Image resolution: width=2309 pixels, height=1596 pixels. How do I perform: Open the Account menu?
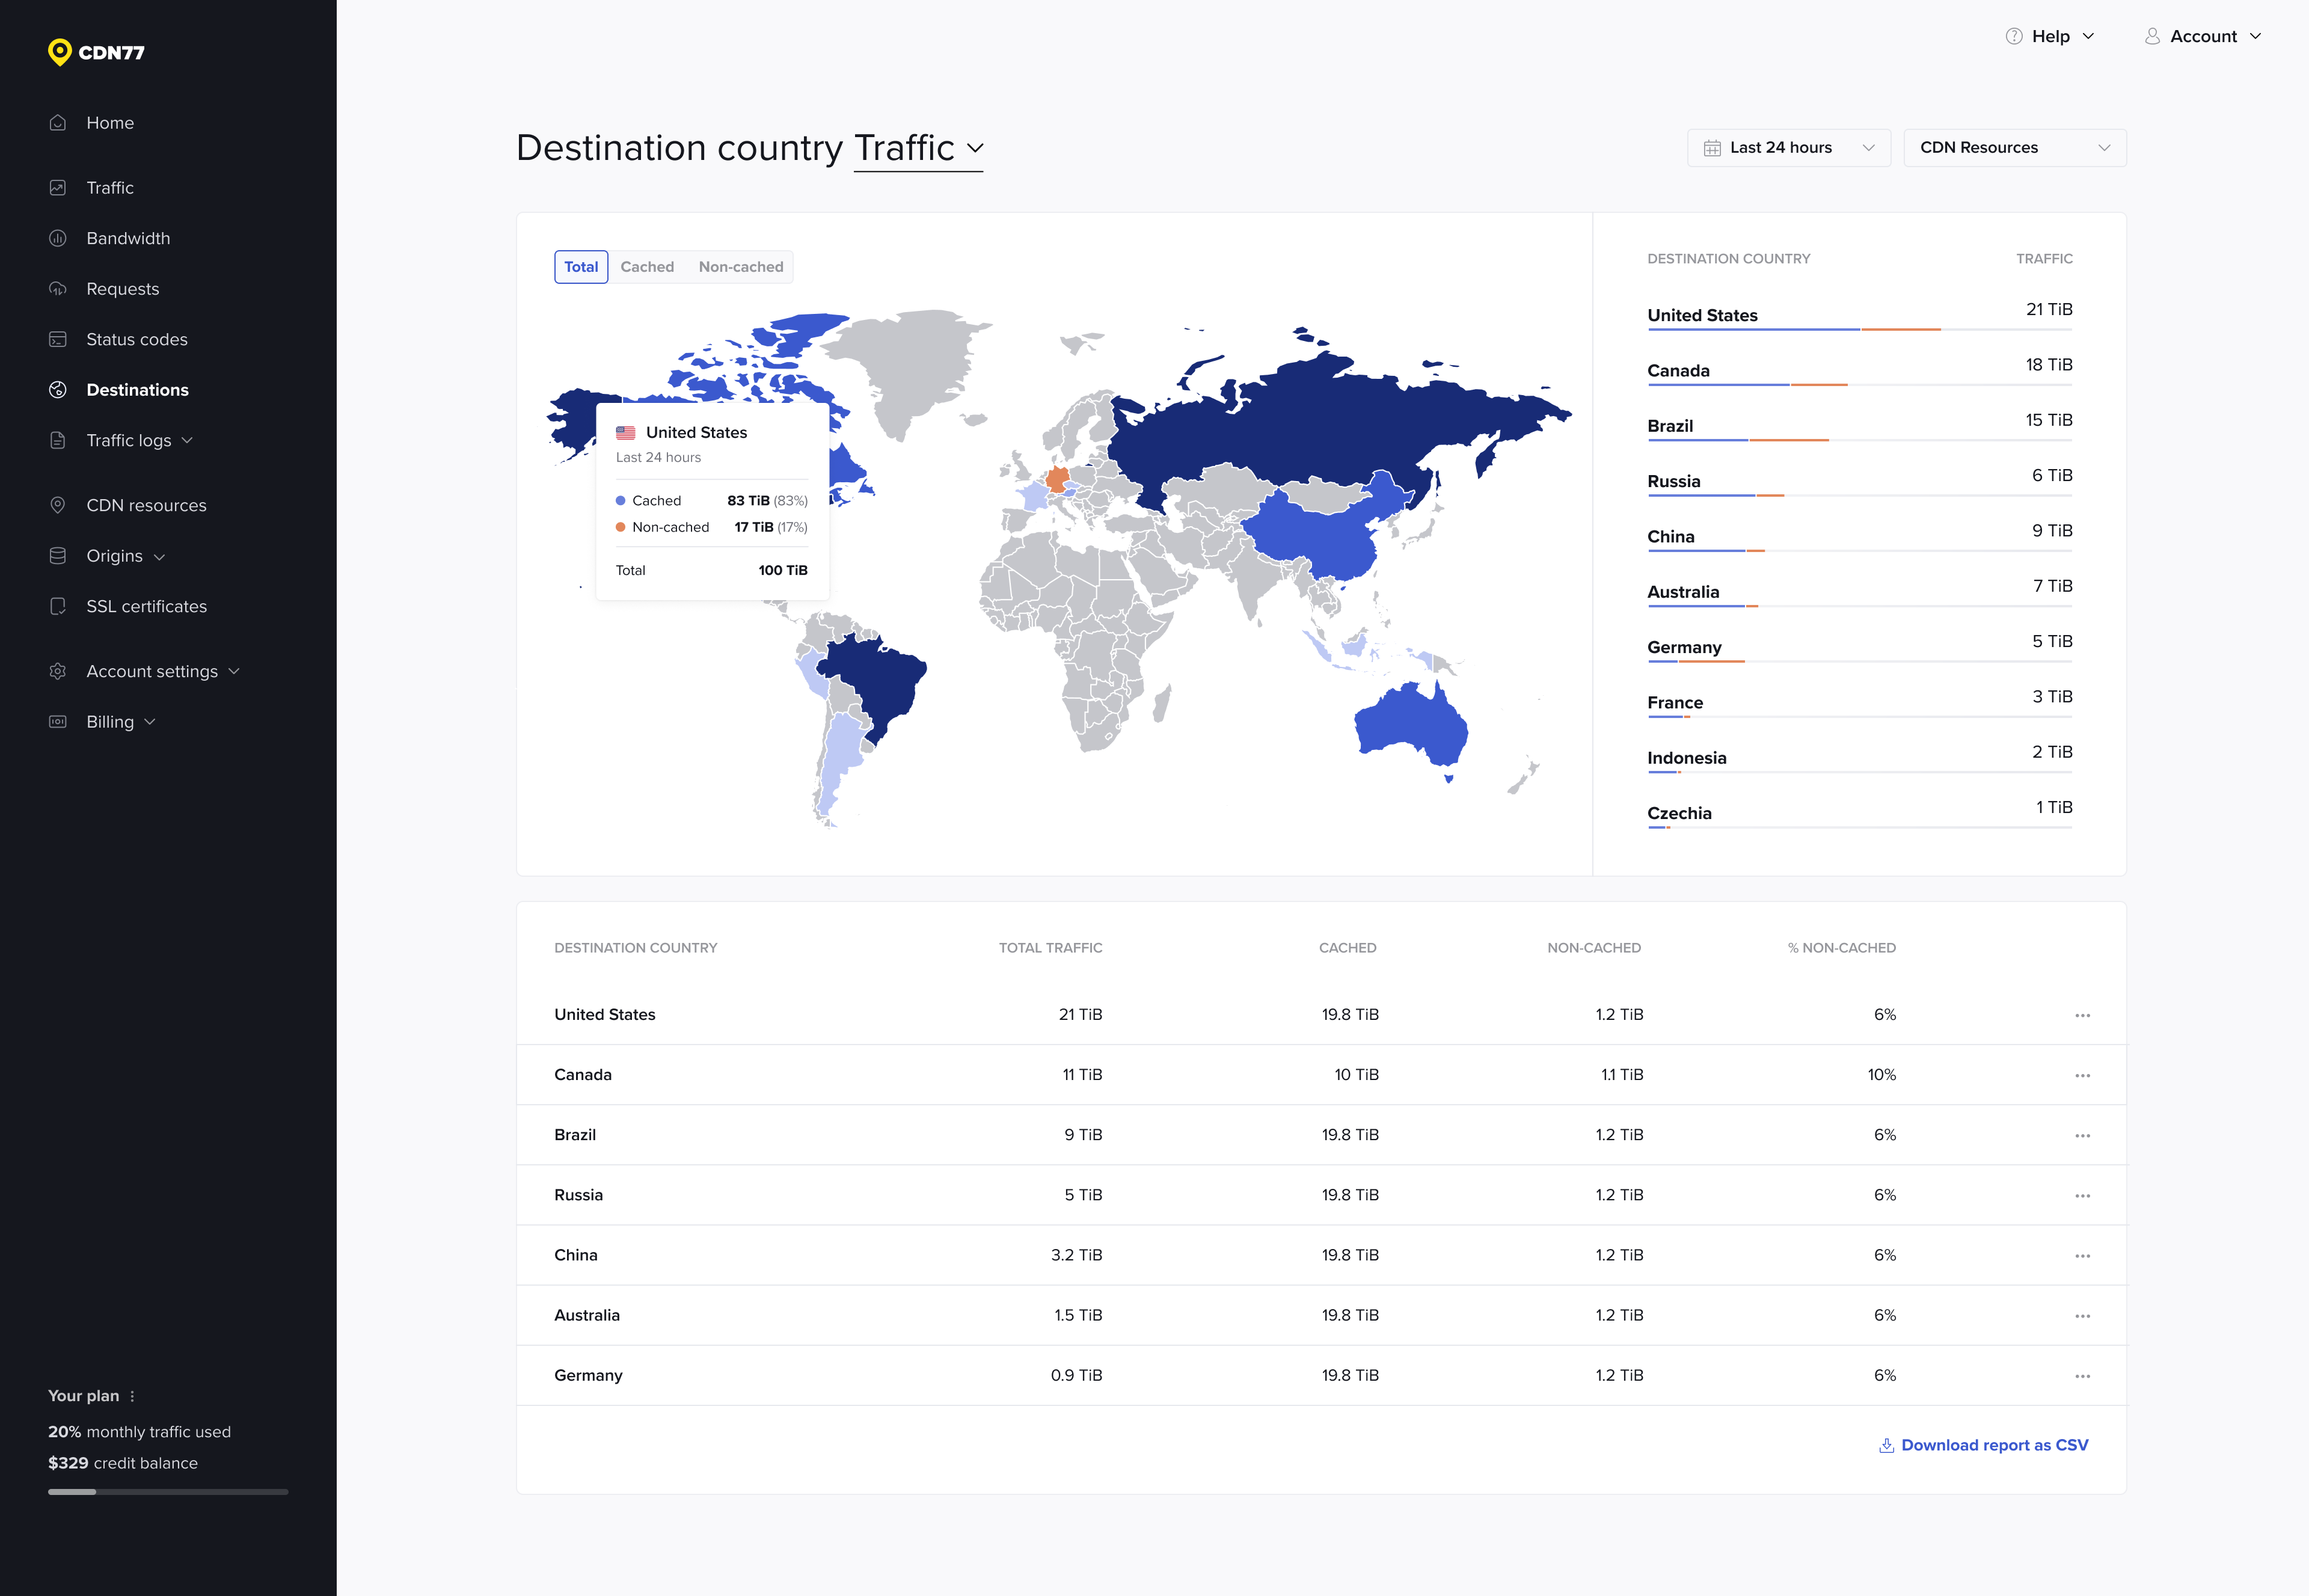click(x=2203, y=36)
